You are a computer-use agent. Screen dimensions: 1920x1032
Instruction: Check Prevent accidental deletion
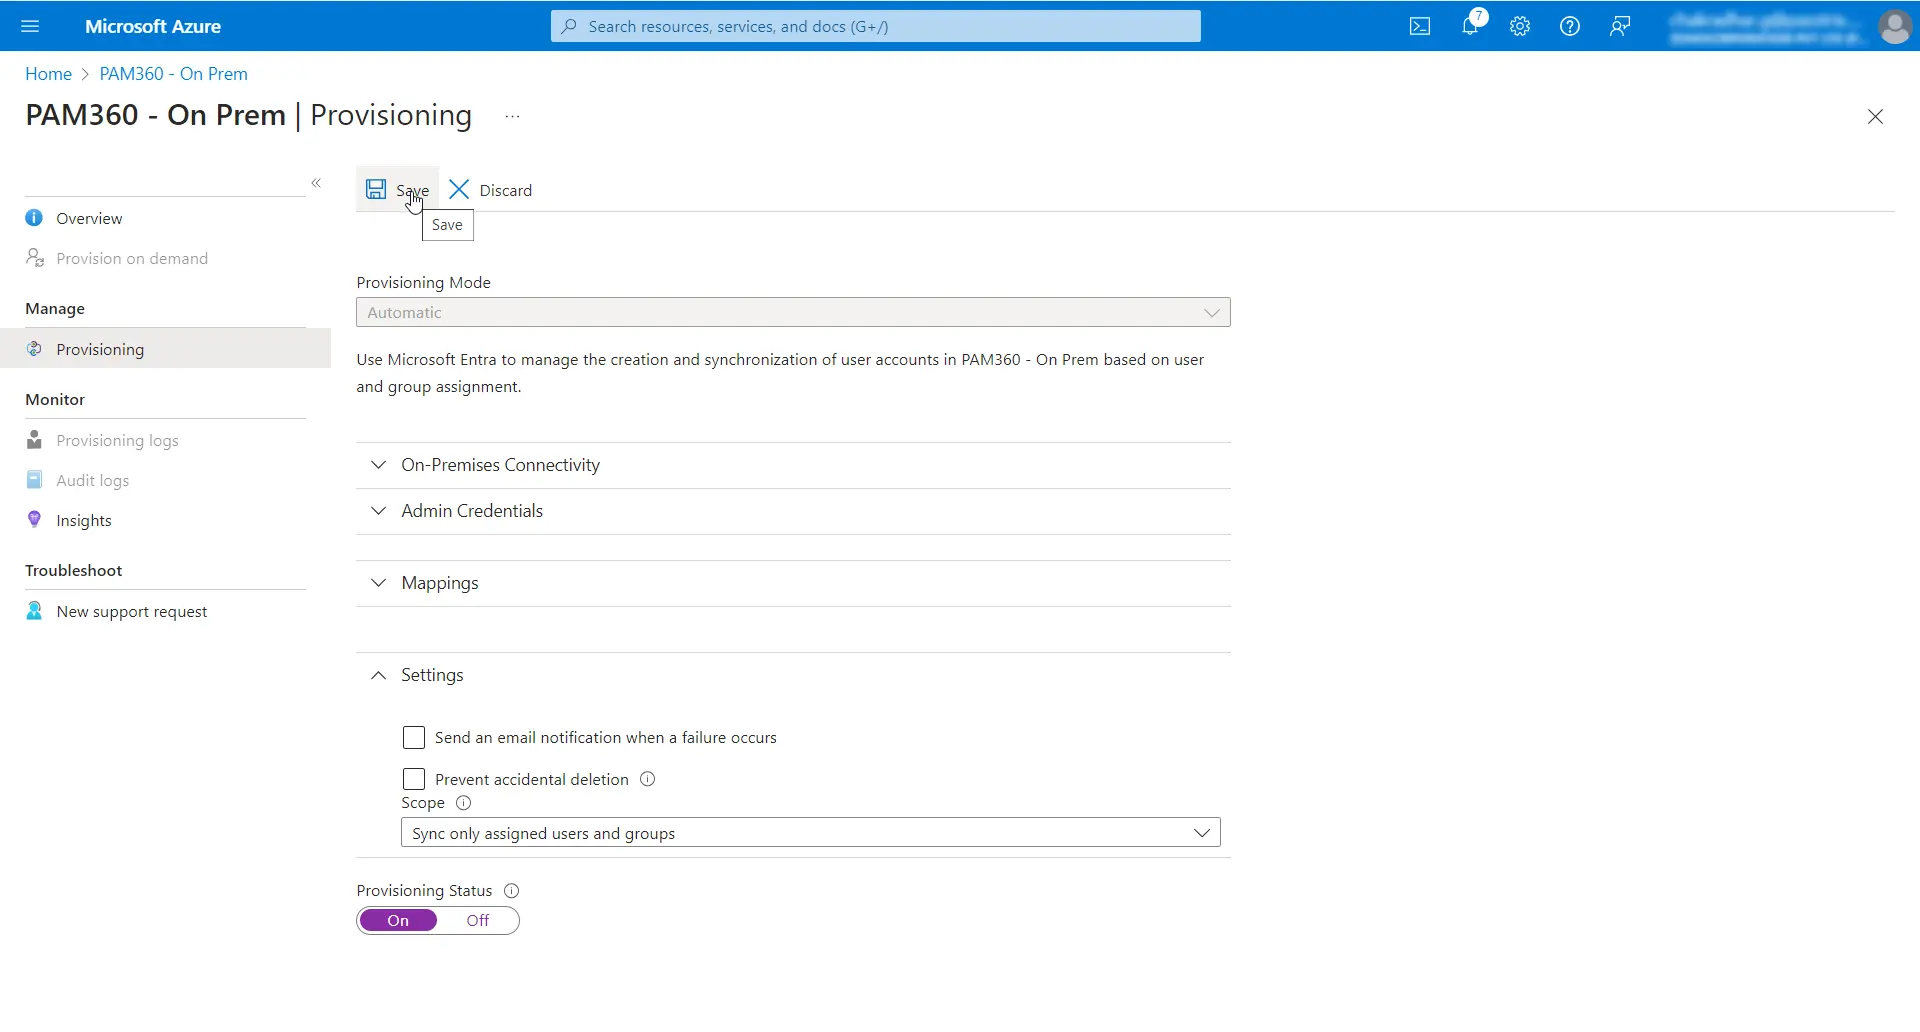[414, 779]
